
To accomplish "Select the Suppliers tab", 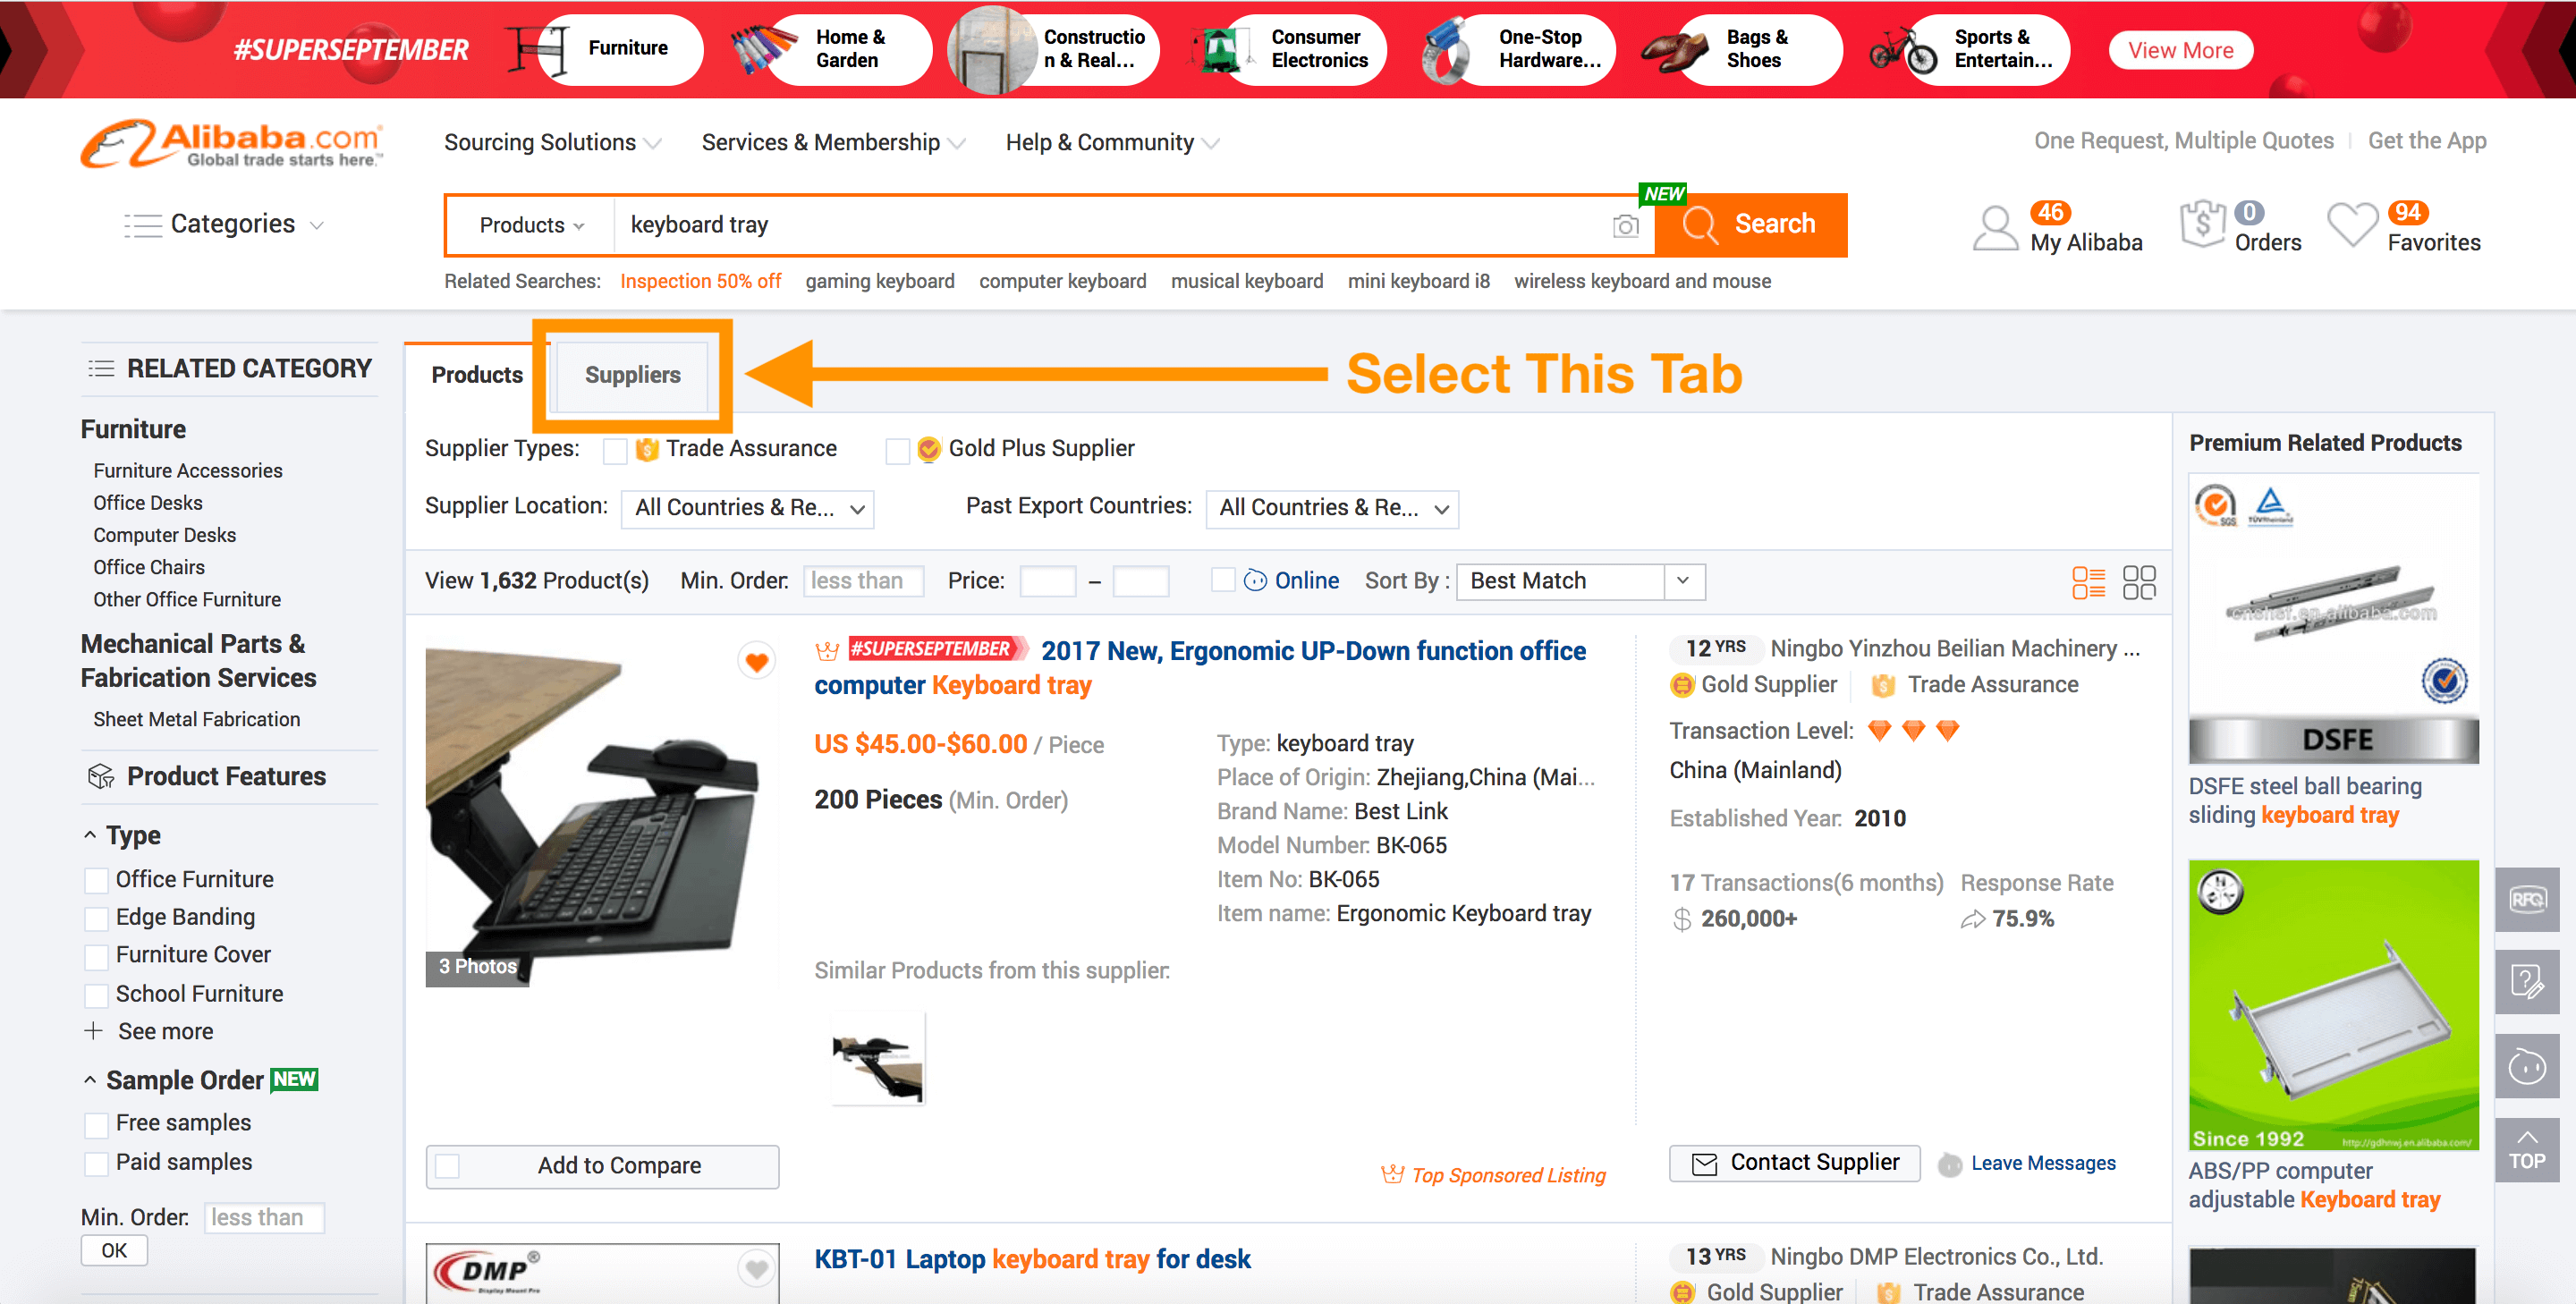I will (632, 375).
